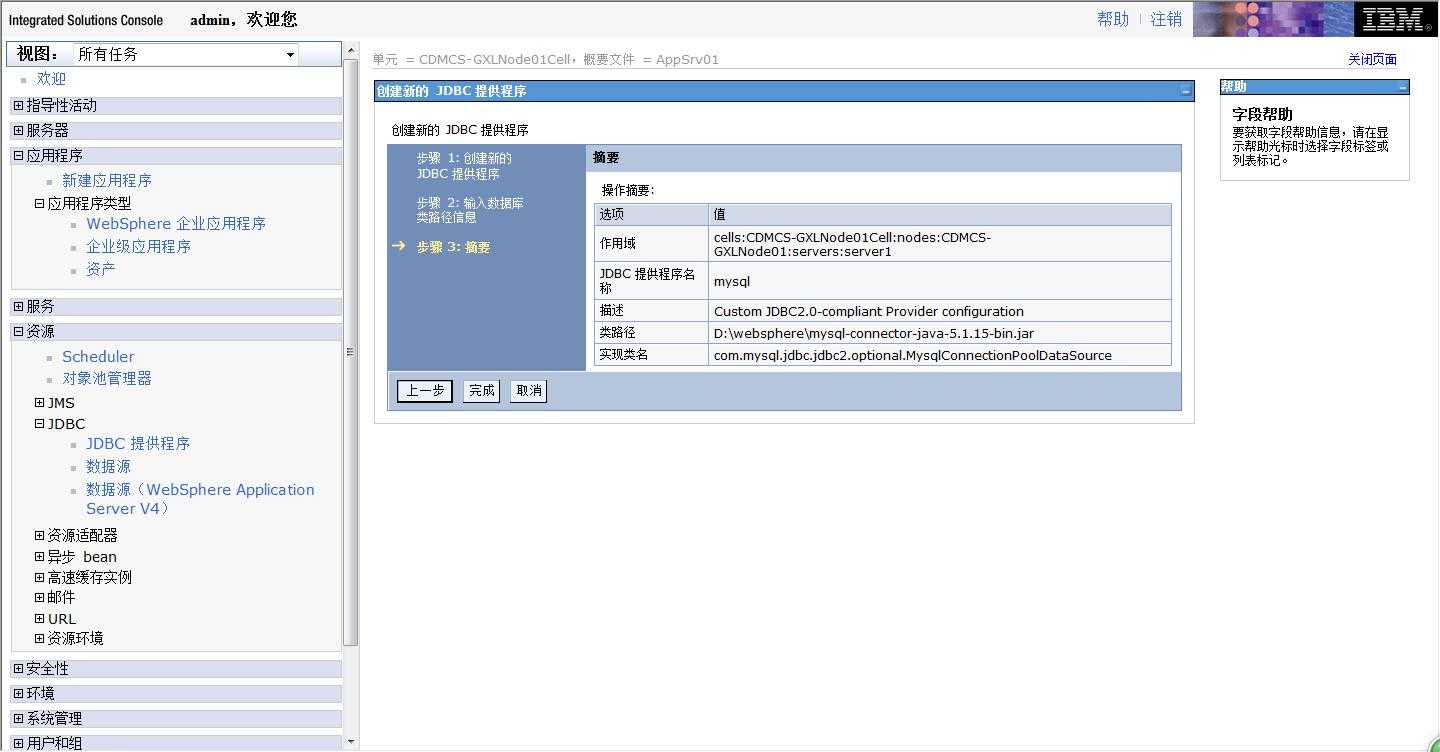
Task: Open the 数据源 link
Action: [x=108, y=467]
